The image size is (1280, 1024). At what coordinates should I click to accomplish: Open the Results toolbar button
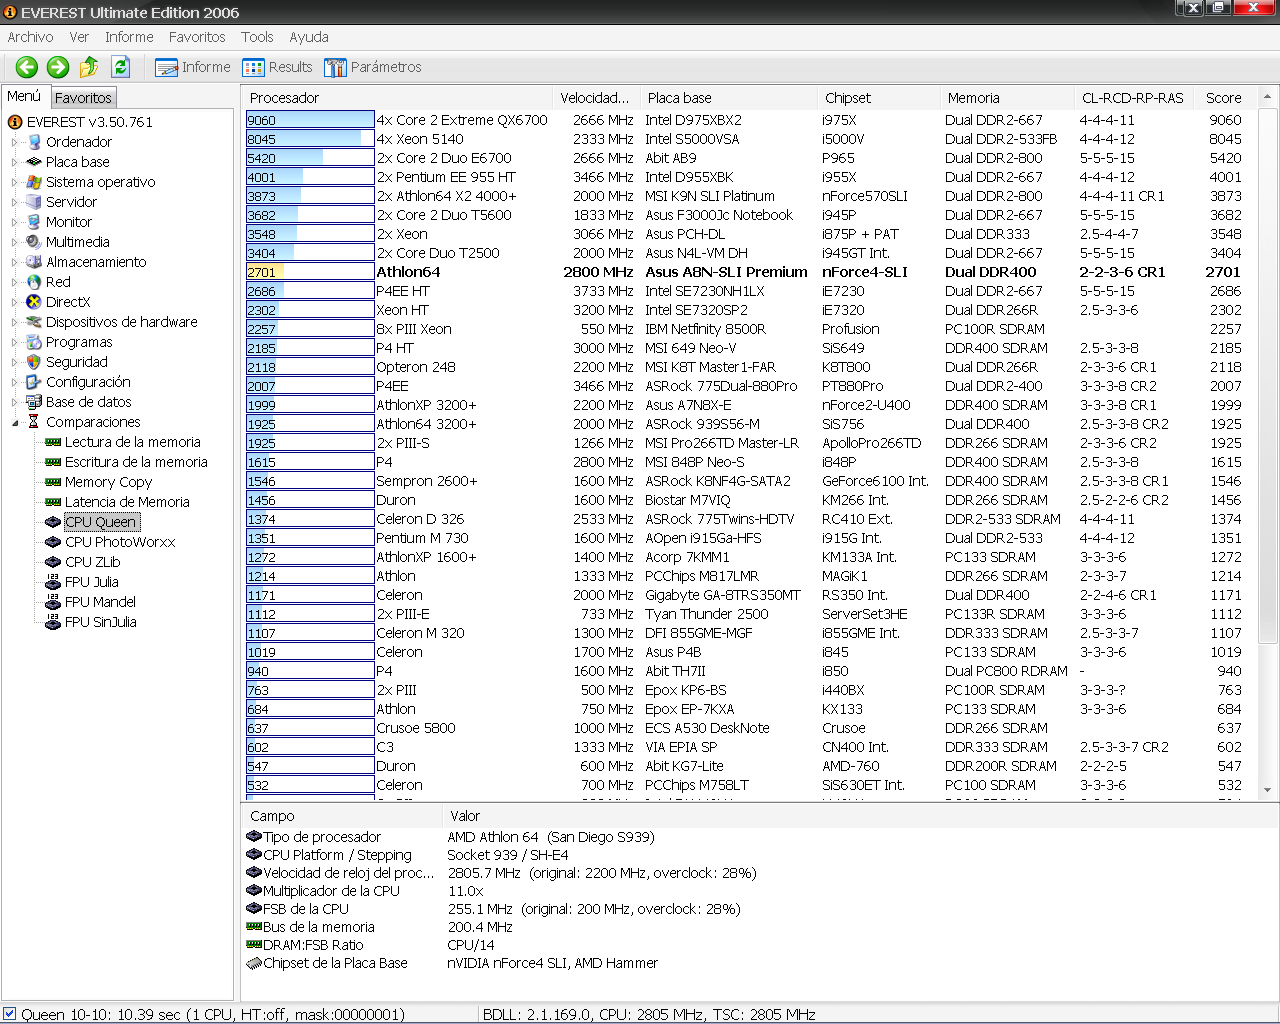point(278,67)
